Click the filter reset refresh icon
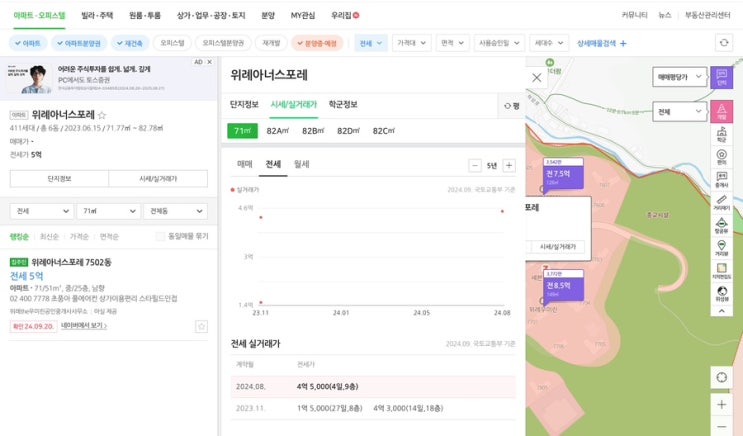743x436 pixels. click(724, 43)
